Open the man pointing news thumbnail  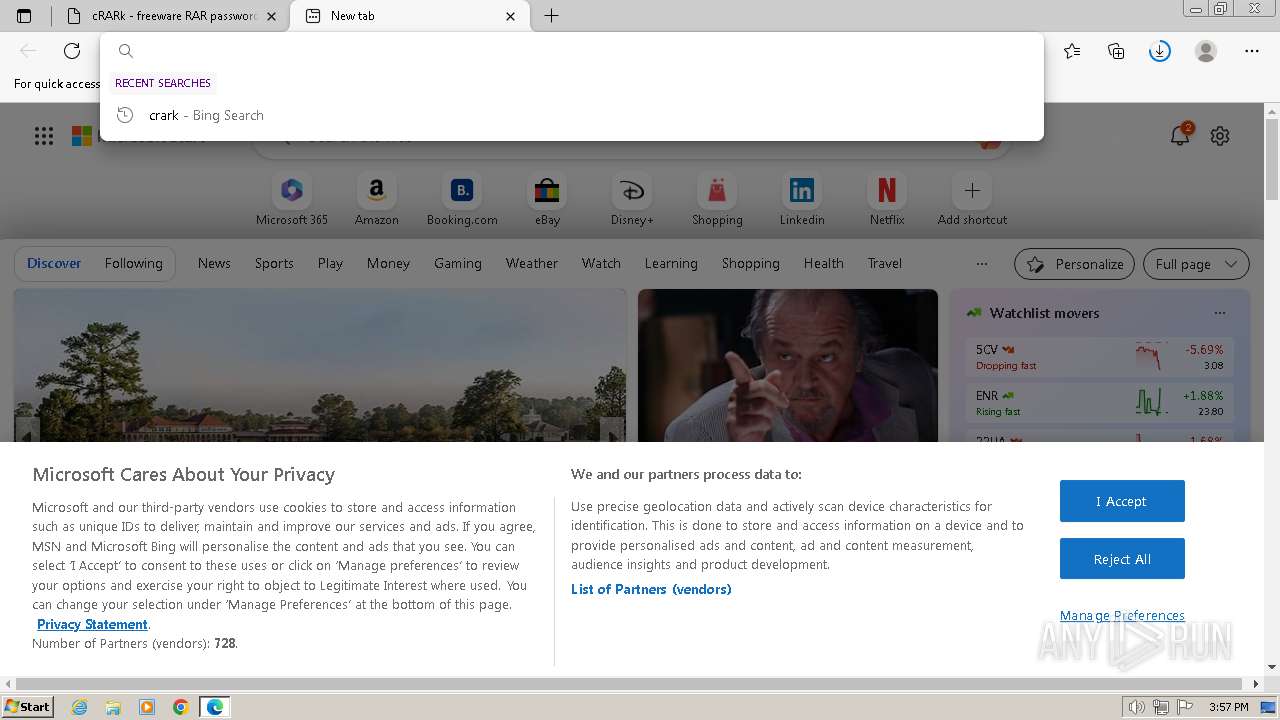tap(788, 366)
